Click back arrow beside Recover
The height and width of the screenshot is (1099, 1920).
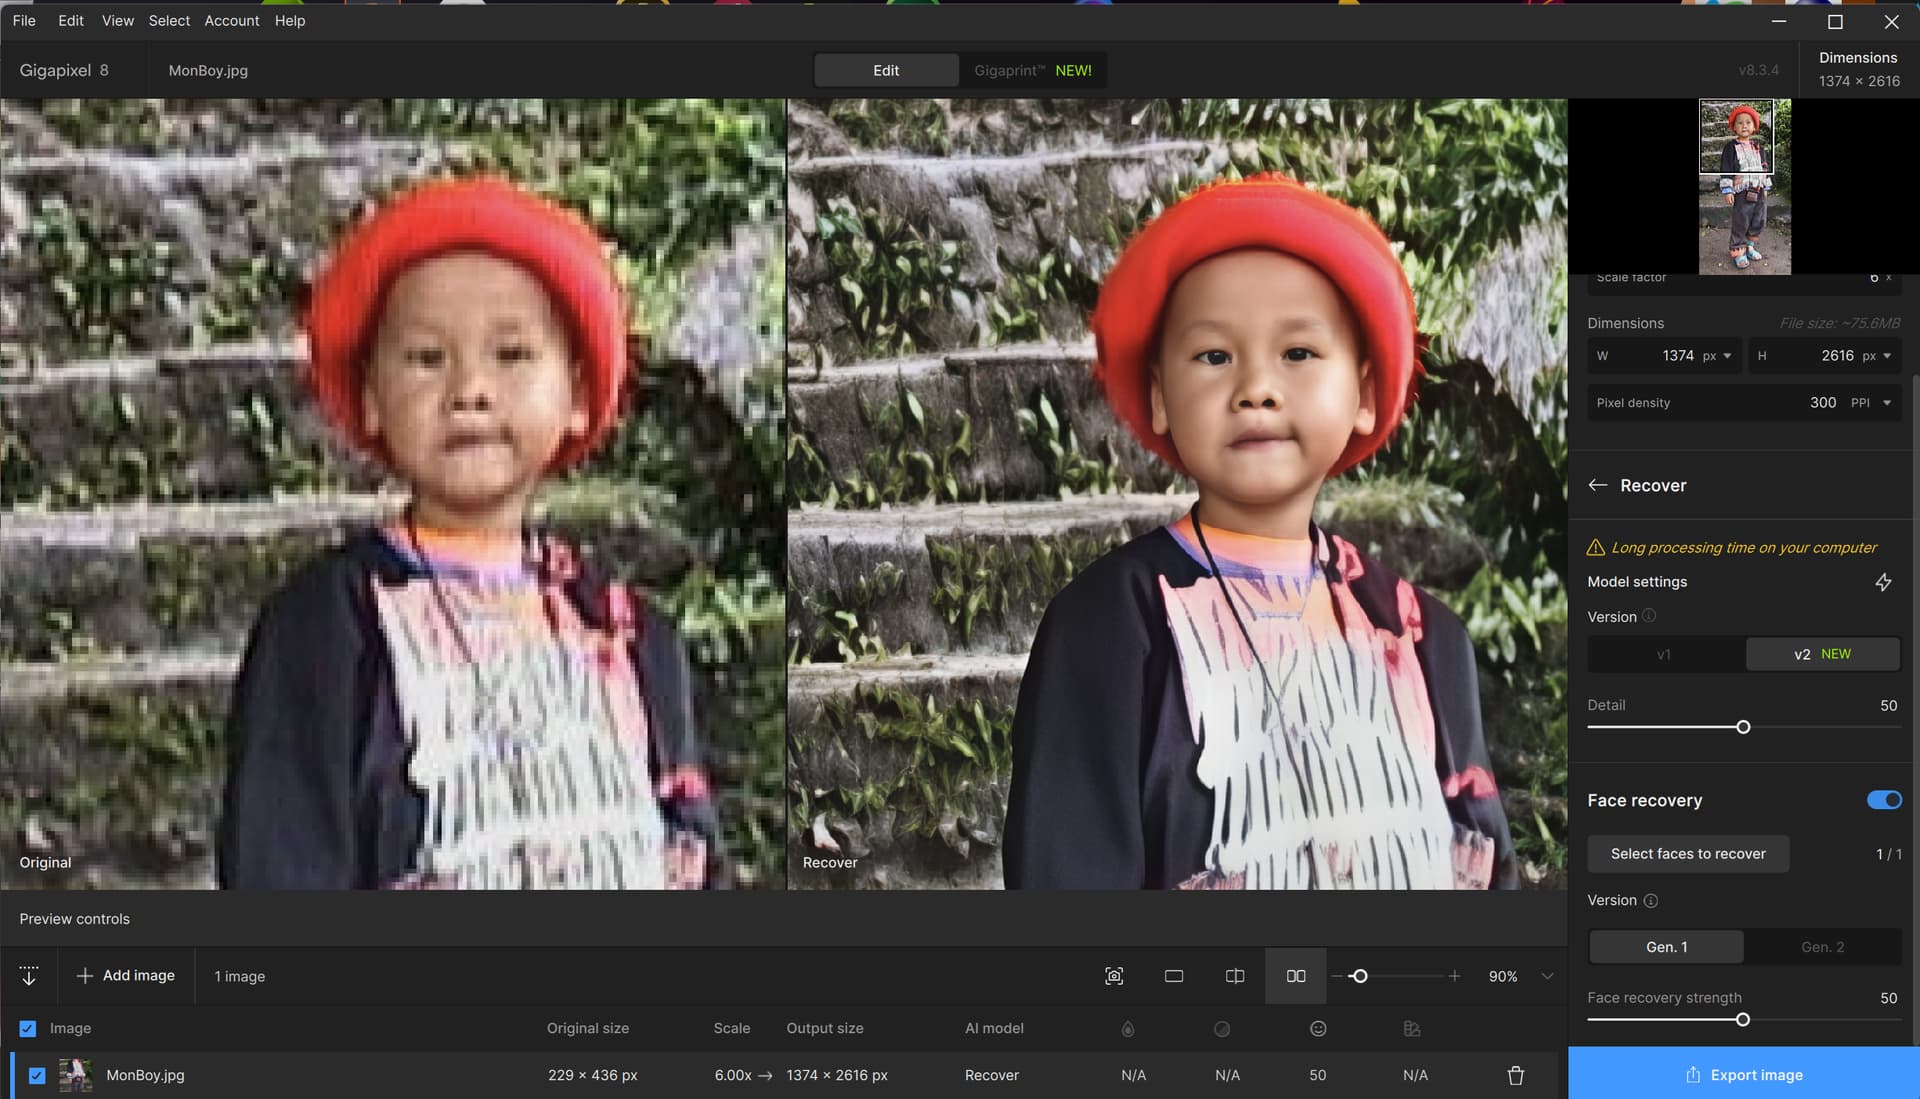pos(1598,485)
